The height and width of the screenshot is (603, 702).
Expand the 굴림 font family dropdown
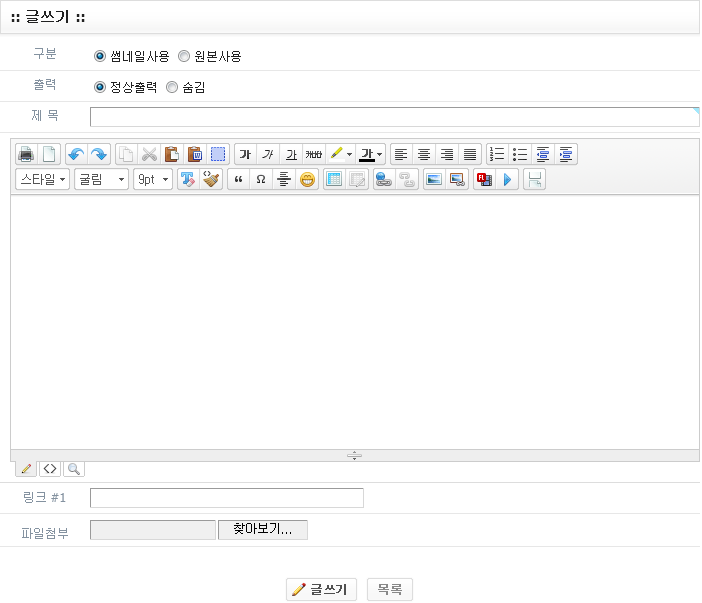click(x=101, y=180)
